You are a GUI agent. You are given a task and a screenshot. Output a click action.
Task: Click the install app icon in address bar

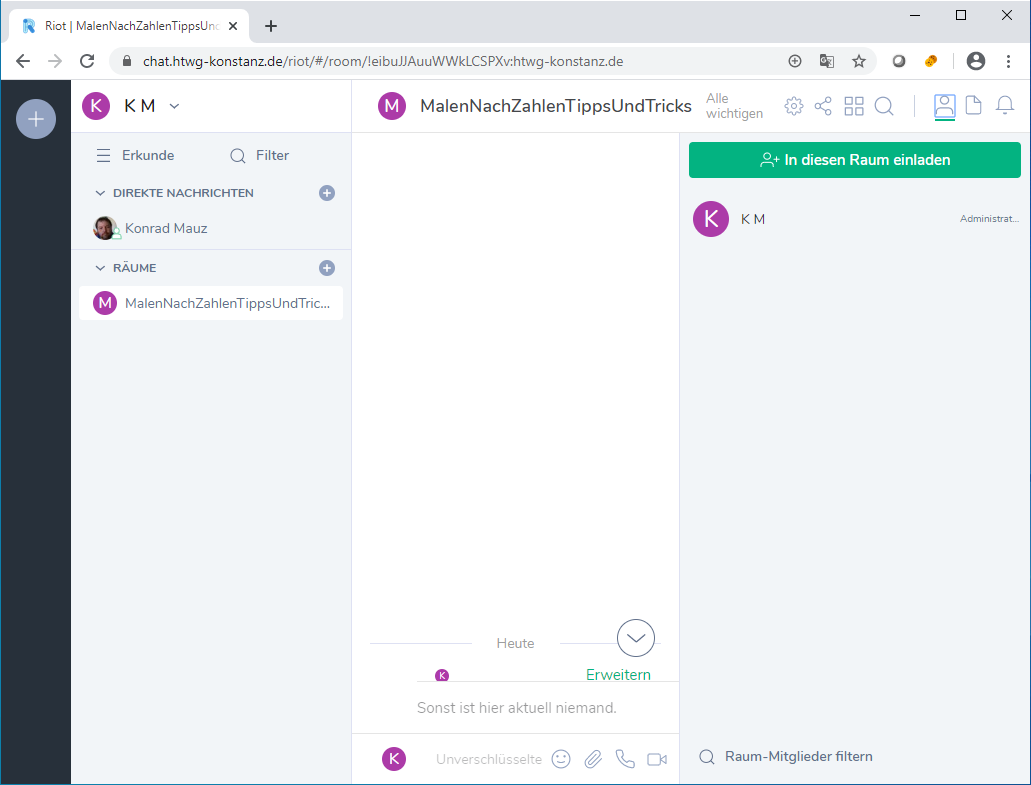pyautogui.click(x=795, y=61)
